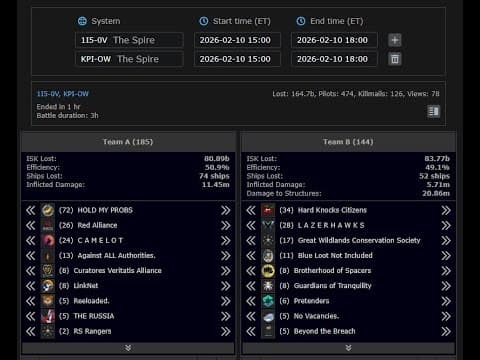Click Hard Knocks Citizens logo
The width and height of the screenshot is (480, 360).
[x=268, y=210]
